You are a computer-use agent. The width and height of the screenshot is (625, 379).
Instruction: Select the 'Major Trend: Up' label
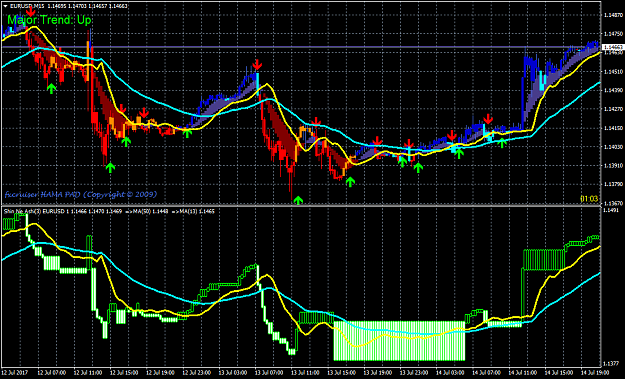[49, 20]
